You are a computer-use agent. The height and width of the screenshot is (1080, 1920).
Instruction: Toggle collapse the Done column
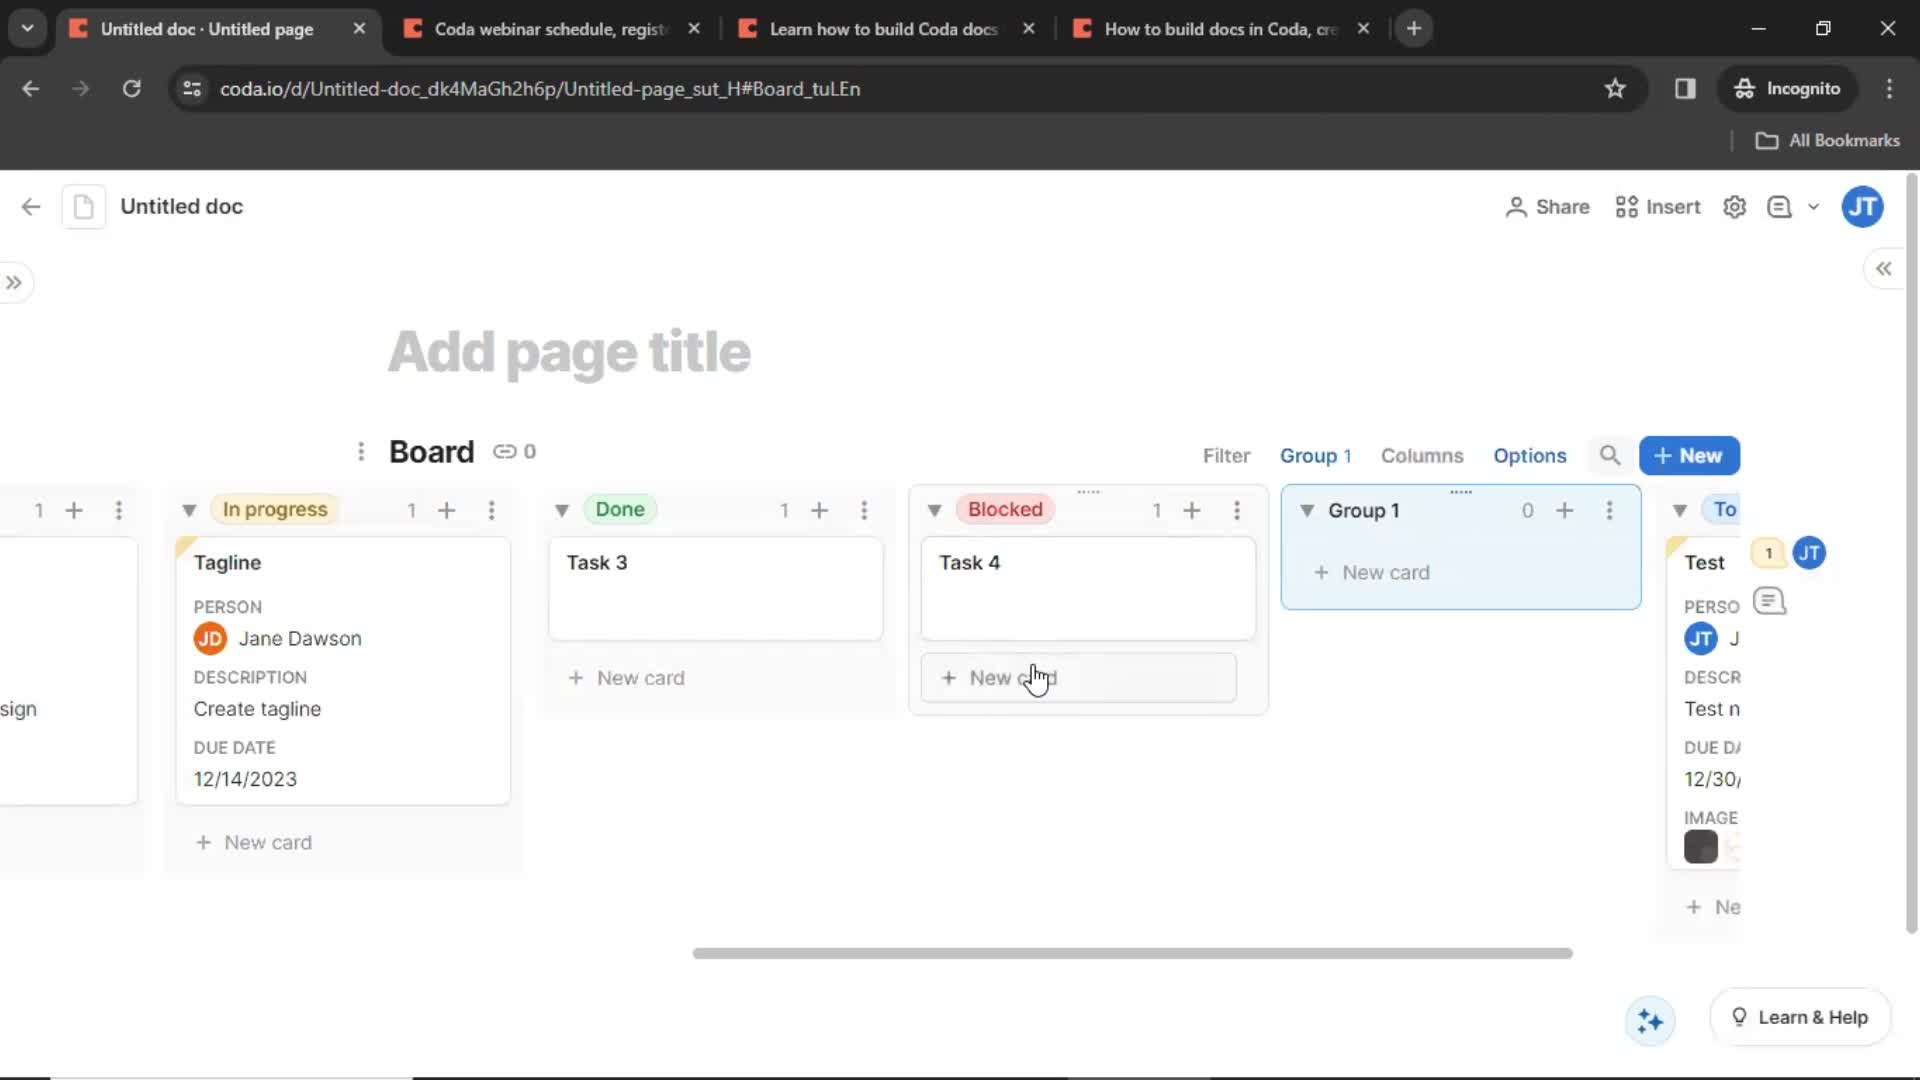point(559,508)
